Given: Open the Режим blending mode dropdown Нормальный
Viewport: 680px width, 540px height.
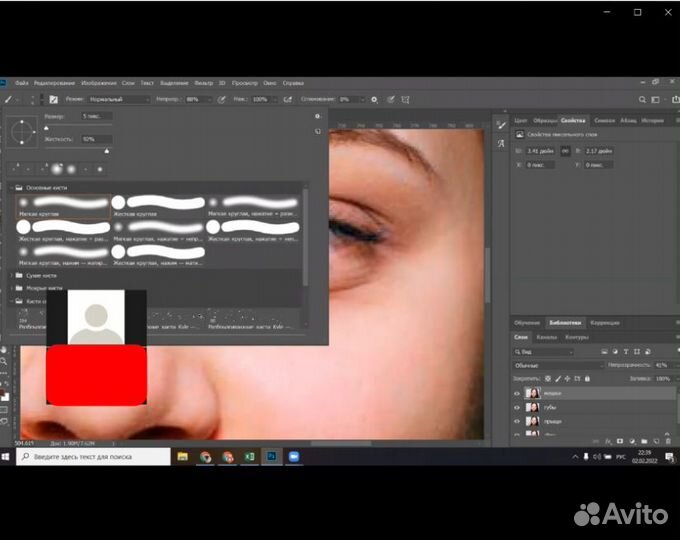Looking at the screenshot, I should [x=119, y=100].
